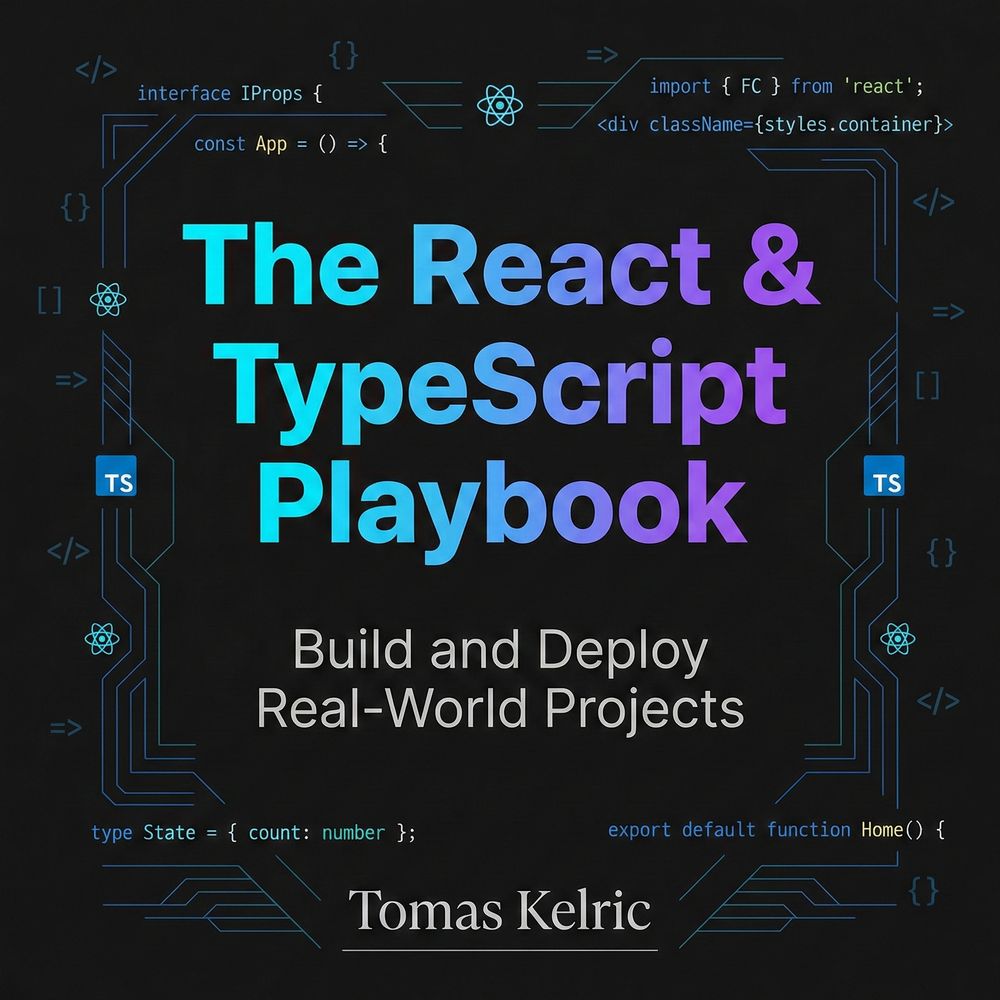The width and height of the screenshot is (1000, 1000).
Task: Click the square brackets symbol on the right side
Action: 928,384
